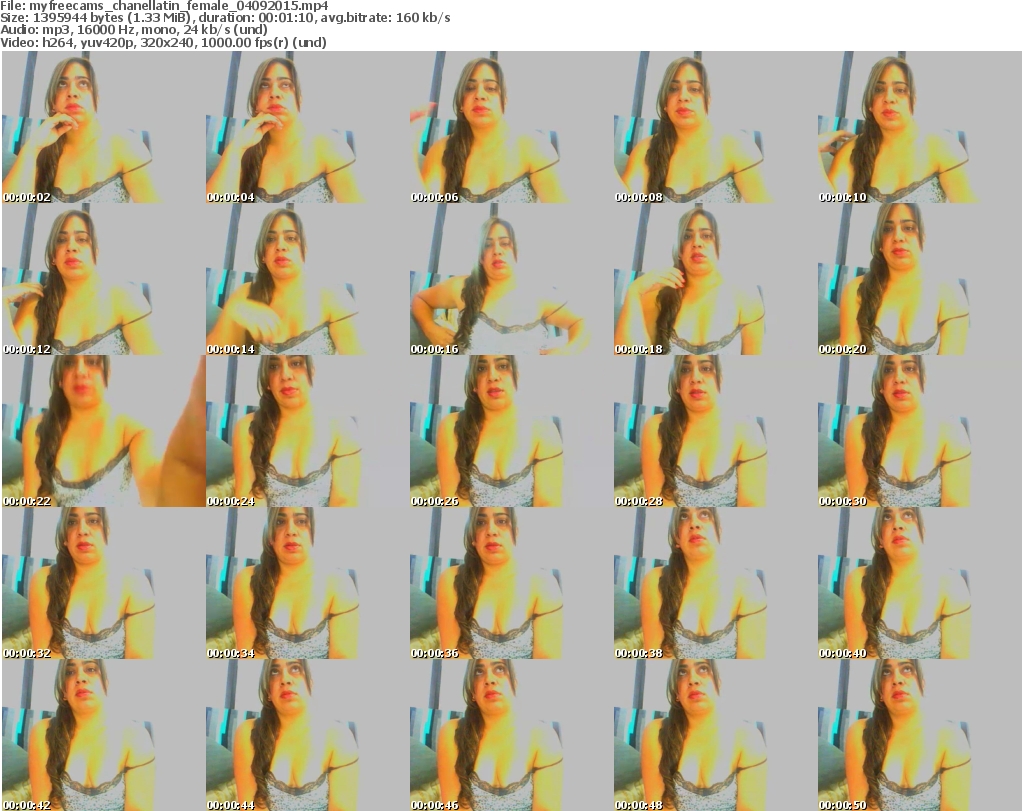This screenshot has width=1024, height=811.
Task: View the frame stamped 00:00:44
Action: [x=308, y=735]
